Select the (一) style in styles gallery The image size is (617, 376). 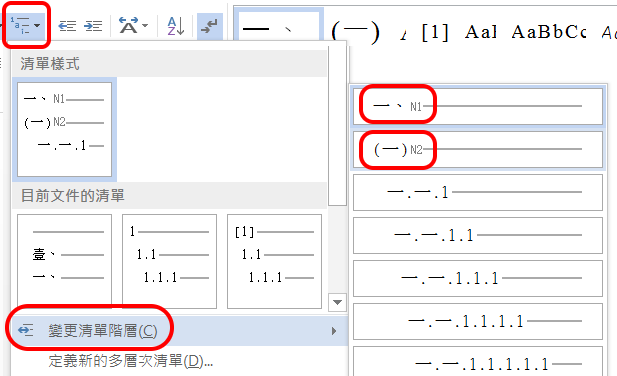(355, 31)
